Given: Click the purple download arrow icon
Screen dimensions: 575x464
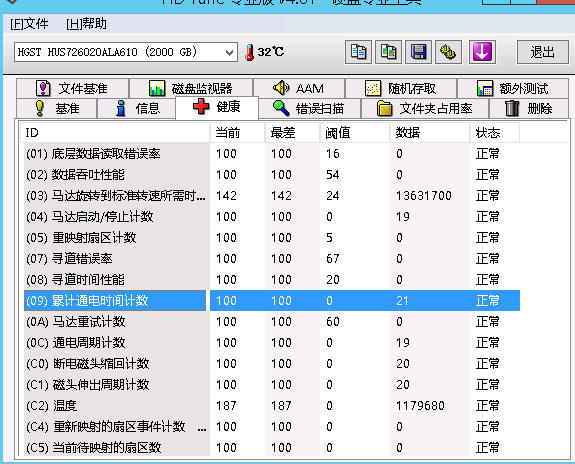Looking at the screenshot, I should pos(482,52).
